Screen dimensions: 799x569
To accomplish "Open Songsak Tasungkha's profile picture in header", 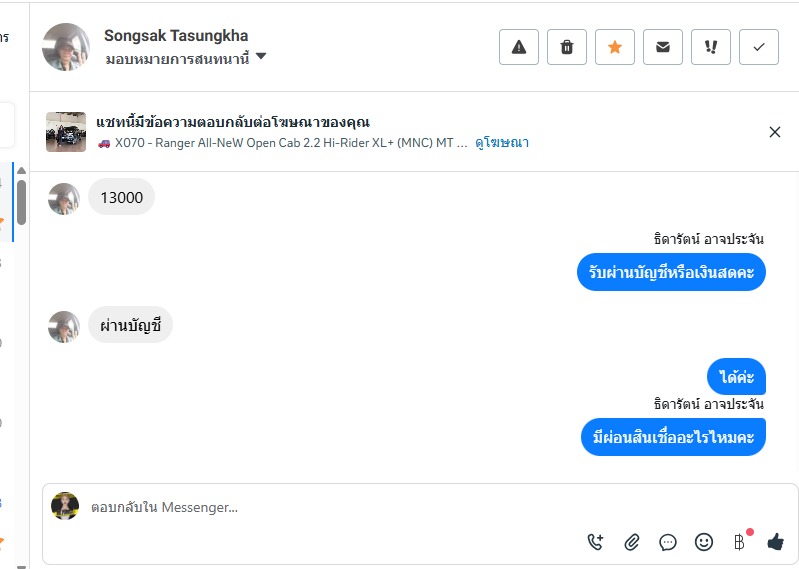I will coord(66,47).
